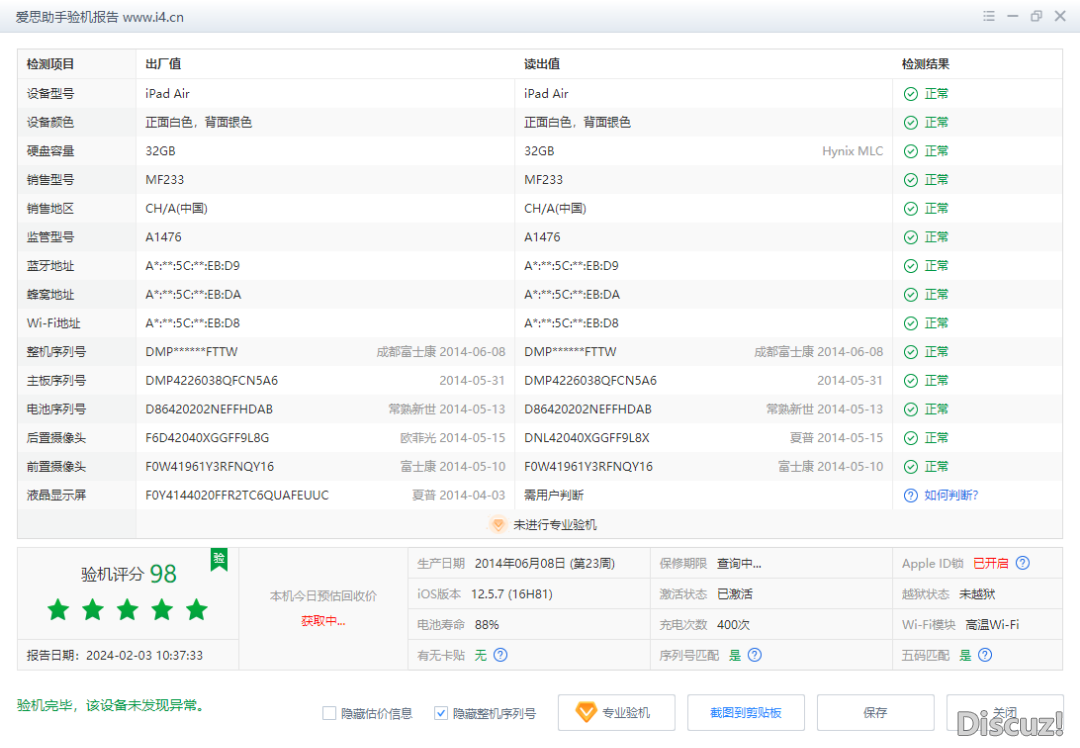Click the question mark icon in 液晶显示屏 row
The width and height of the screenshot is (1080, 748).
tap(911, 495)
